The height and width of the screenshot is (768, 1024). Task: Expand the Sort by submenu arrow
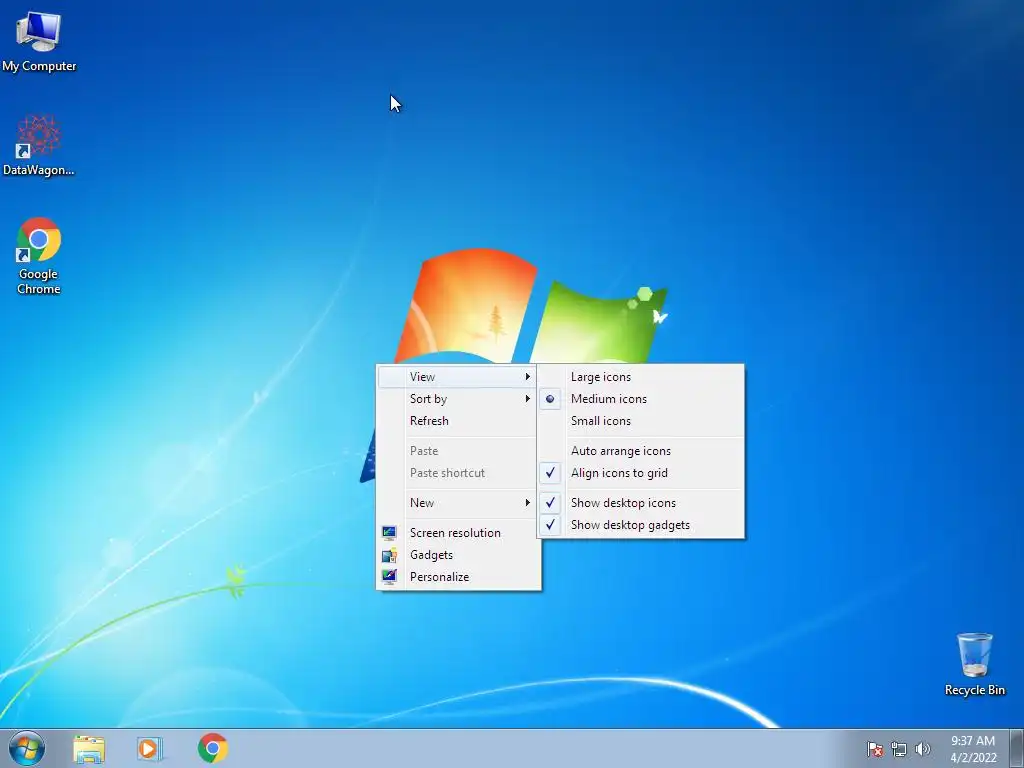[x=528, y=399]
